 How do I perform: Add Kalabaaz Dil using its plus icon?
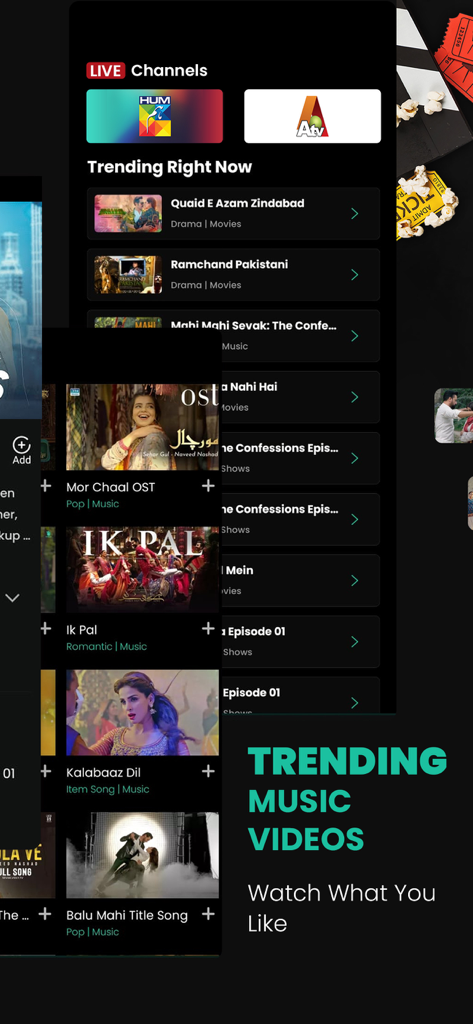click(x=208, y=771)
